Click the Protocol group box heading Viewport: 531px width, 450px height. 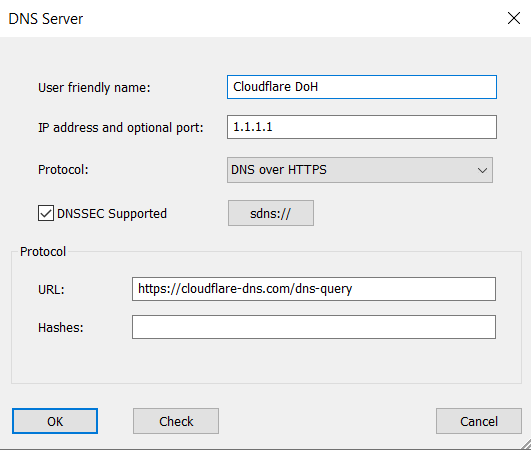pos(43,252)
